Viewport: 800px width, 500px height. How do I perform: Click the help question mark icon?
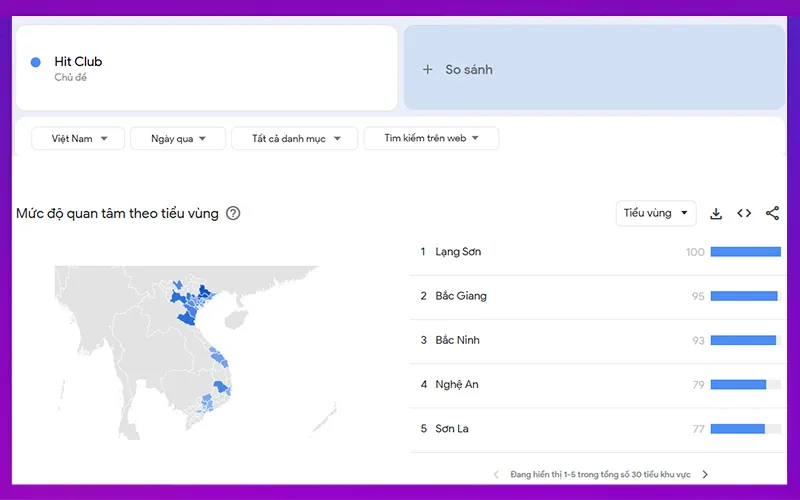(x=233, y=213)
